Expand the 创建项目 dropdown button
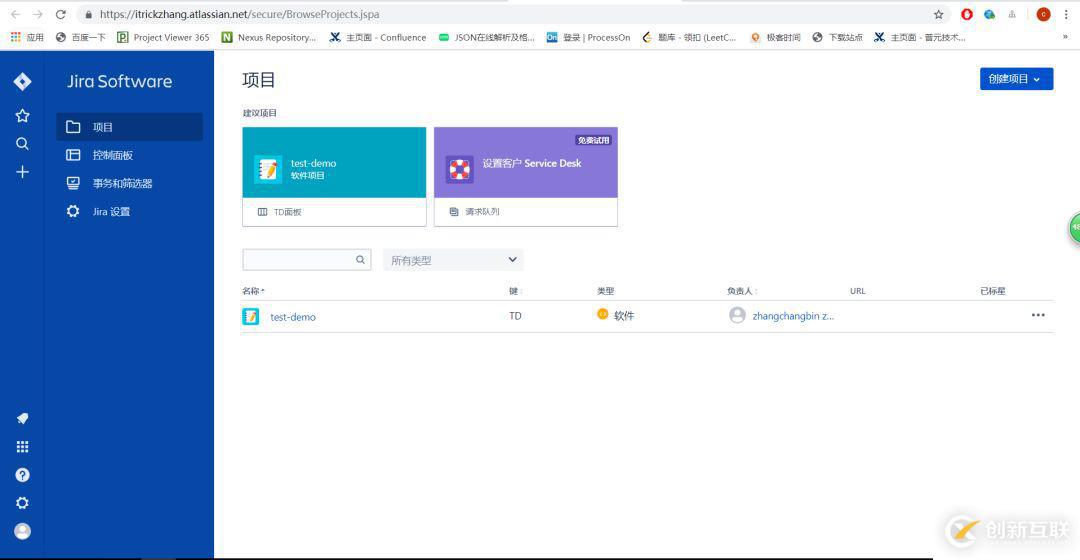This screenshot has width=1080, height=560. click(1016, 79)
